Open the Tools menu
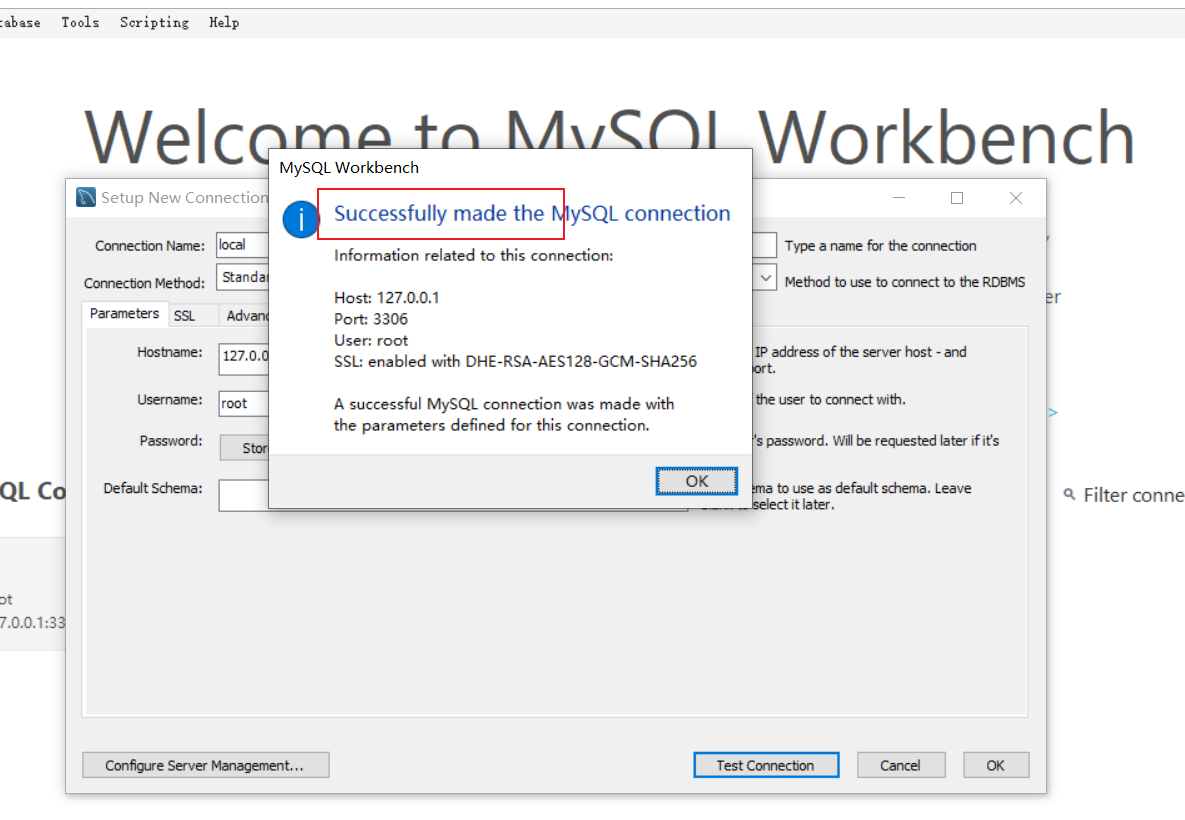1185x820 pixels. click(80, 23)
